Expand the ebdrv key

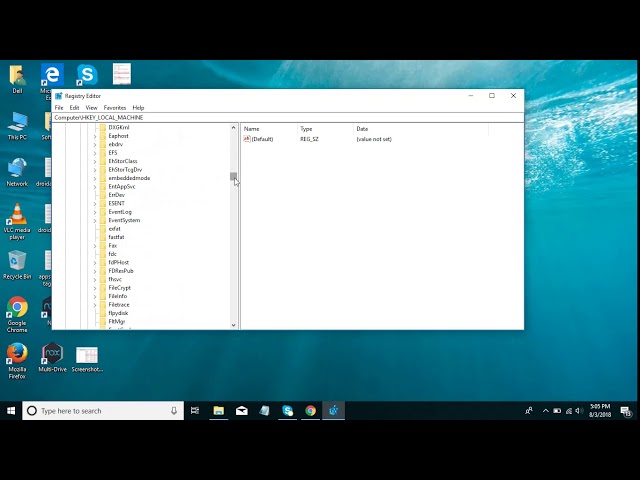click(95, 144)
